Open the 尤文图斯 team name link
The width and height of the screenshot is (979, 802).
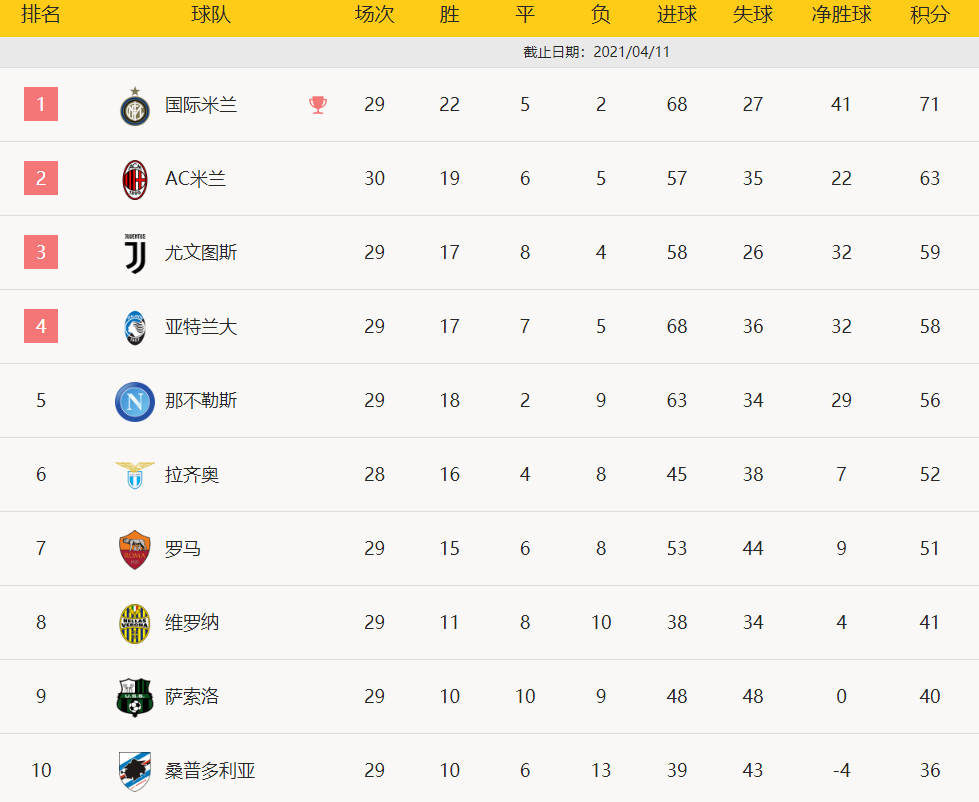coord(201,253)
